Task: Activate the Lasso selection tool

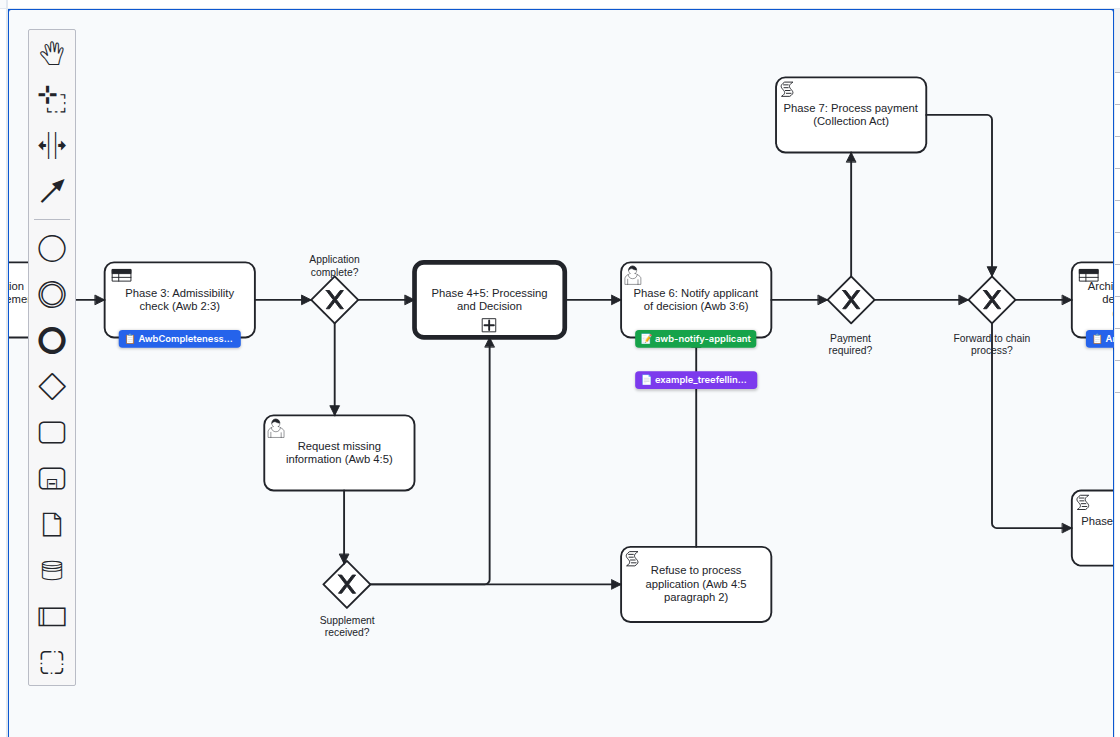Action: (x=52, y=99)
